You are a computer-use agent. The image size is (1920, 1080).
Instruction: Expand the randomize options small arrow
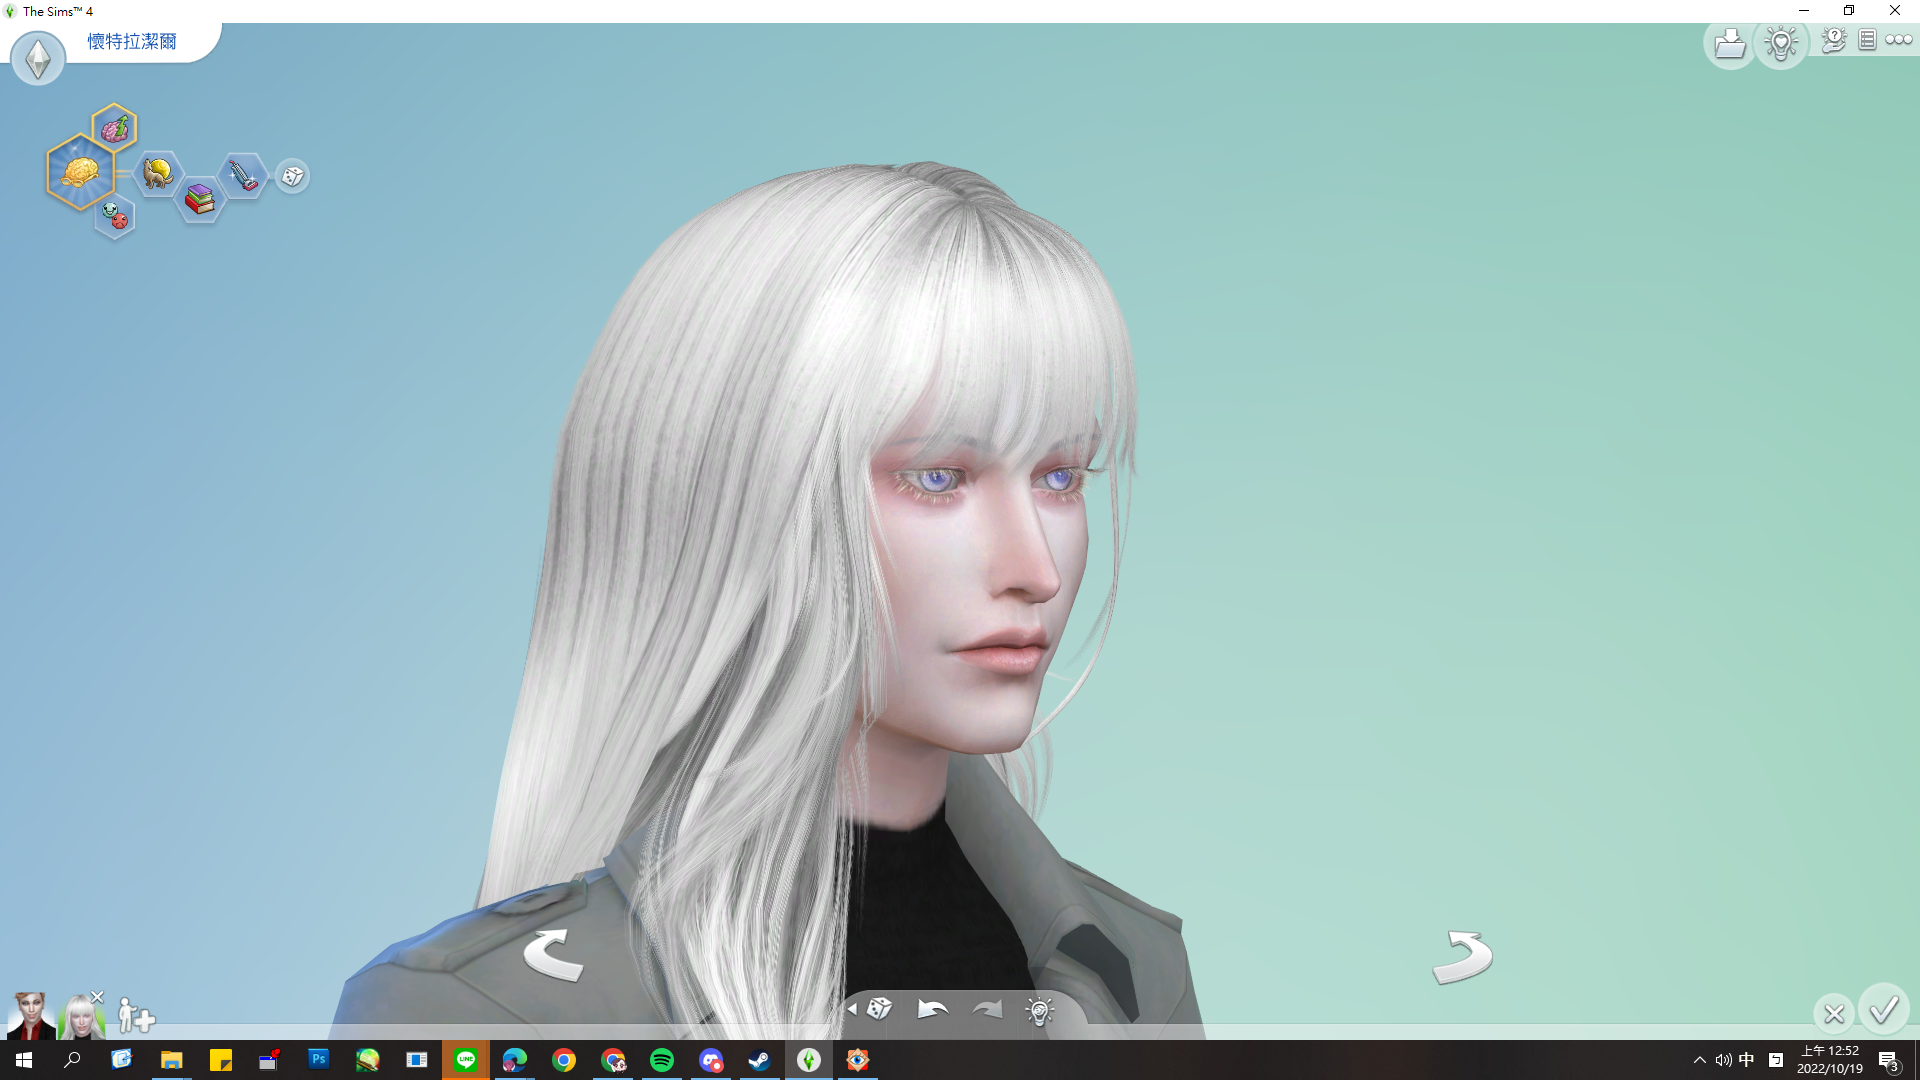(852, 1009)
